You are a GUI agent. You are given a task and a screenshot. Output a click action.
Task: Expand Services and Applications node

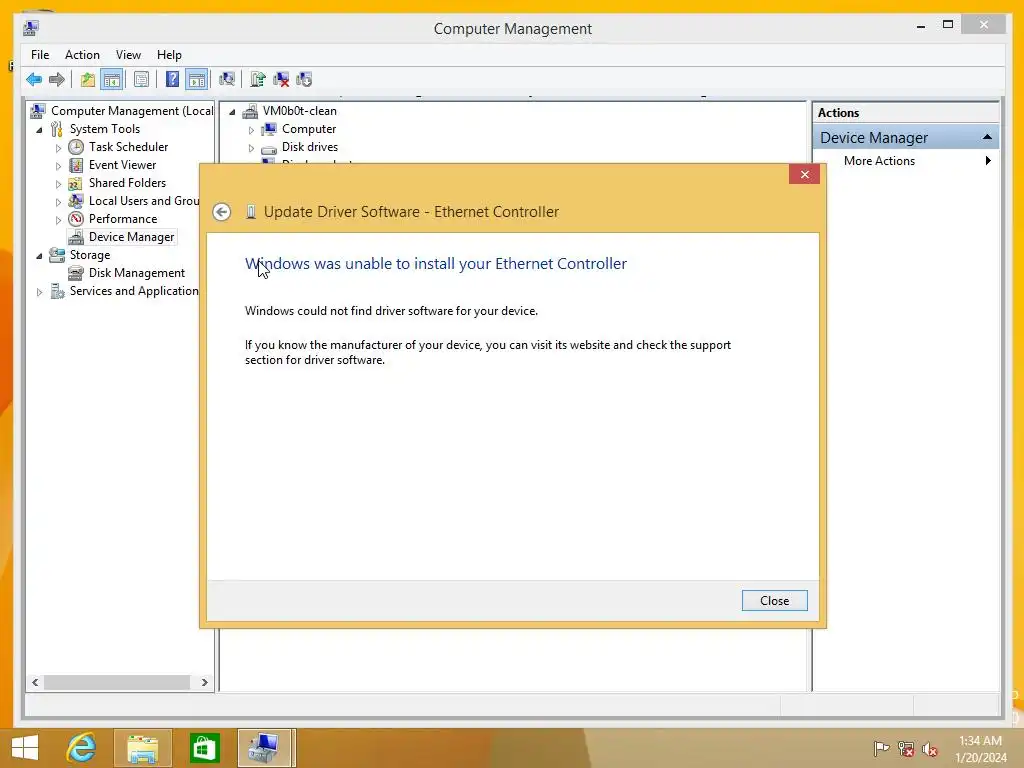pyautogui.click(x=39, y=292)
